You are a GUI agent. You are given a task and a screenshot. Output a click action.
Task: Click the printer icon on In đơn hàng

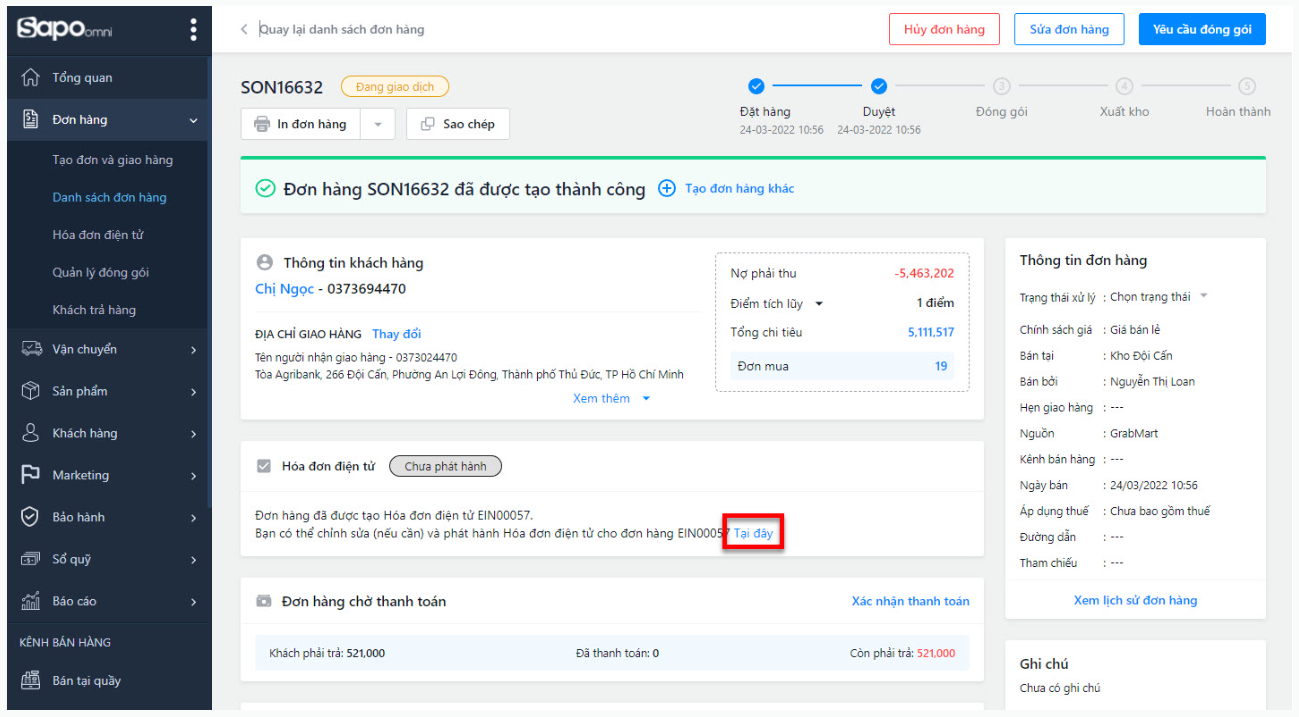[262, 124]
